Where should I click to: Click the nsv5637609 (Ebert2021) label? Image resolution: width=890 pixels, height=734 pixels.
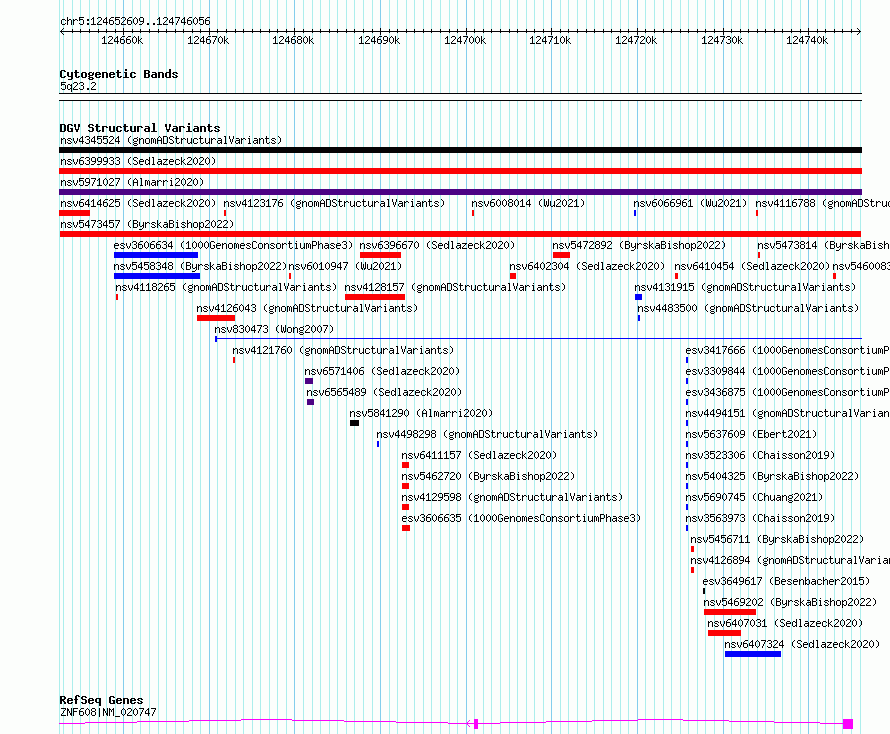click(751, 434)
